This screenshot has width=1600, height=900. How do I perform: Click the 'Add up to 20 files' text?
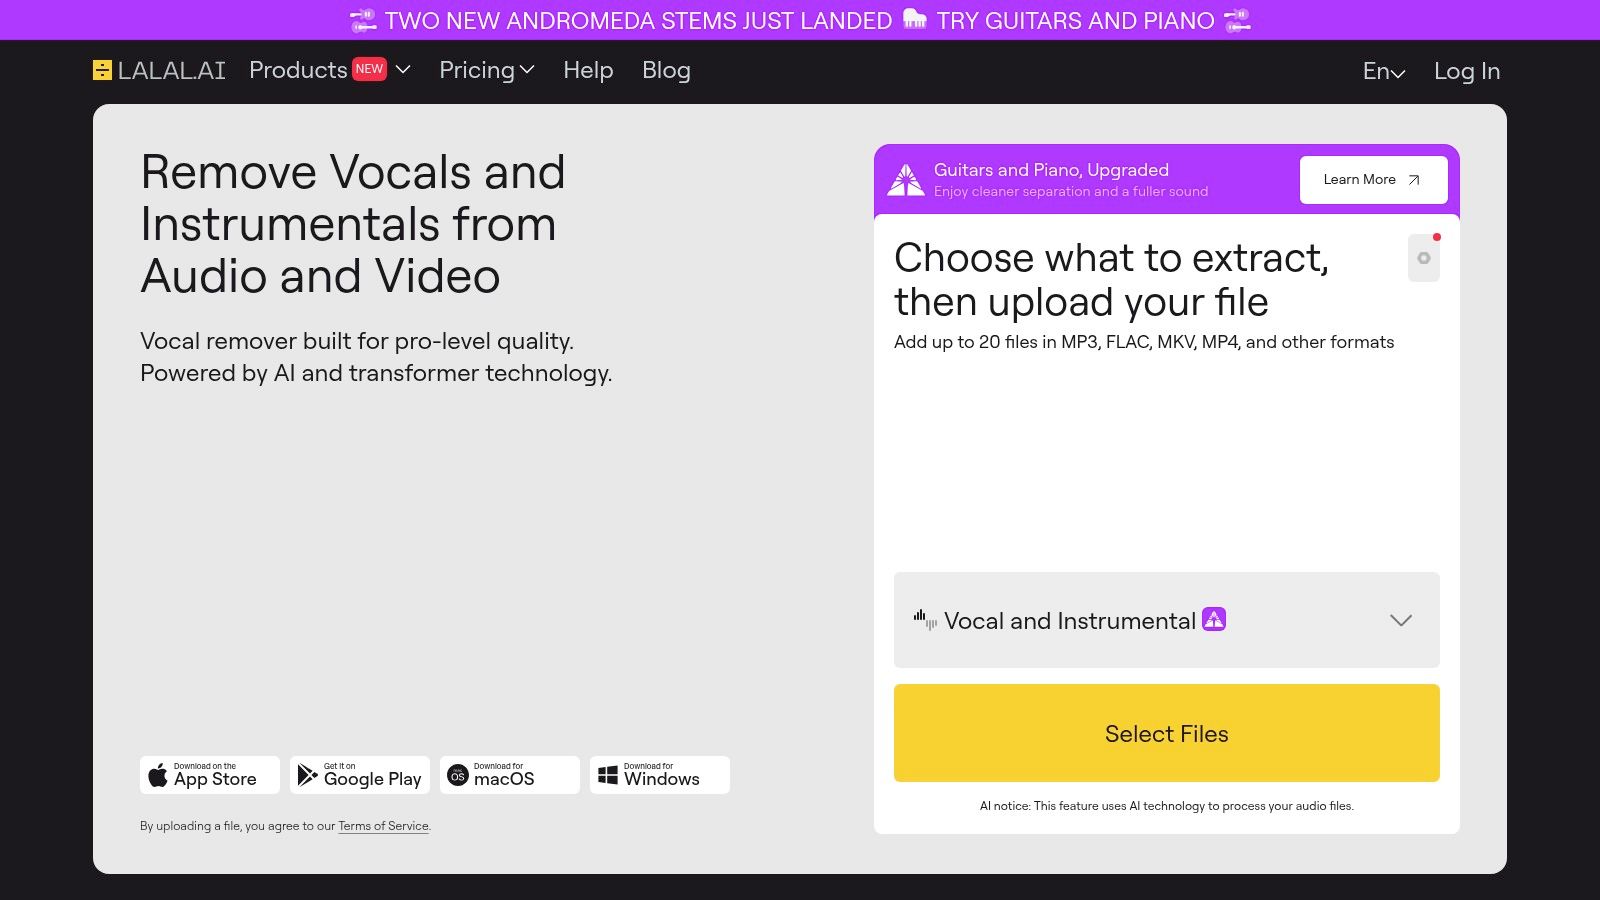click(1144, 342)
